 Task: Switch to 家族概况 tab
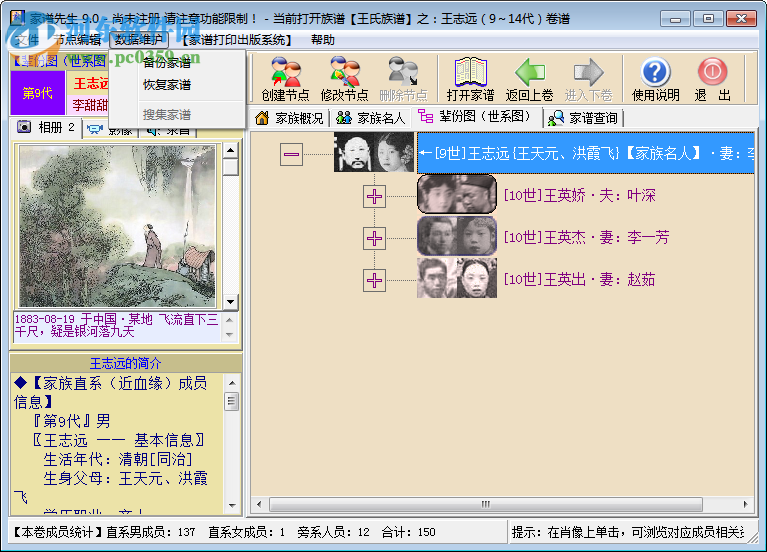290,118
